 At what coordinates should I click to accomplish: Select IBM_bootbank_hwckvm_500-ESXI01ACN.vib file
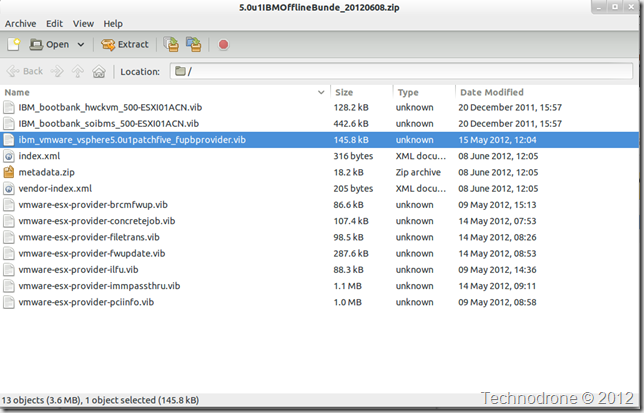[110, 108]
